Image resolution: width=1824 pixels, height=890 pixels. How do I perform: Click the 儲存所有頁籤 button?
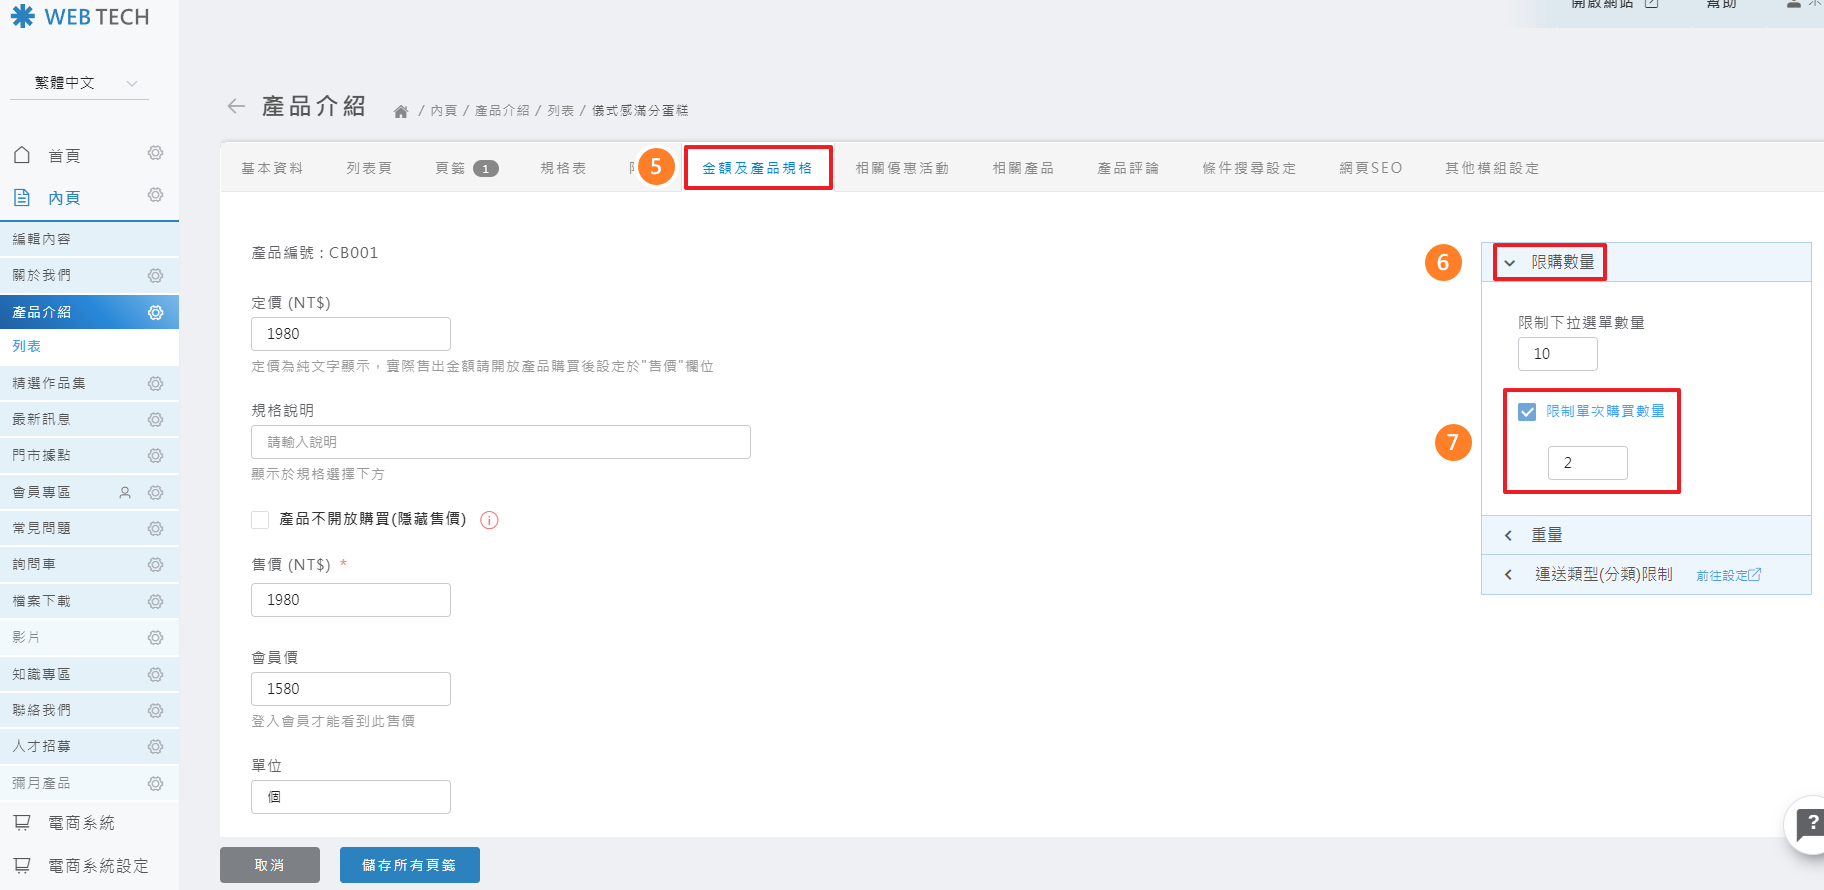[409, 865]
